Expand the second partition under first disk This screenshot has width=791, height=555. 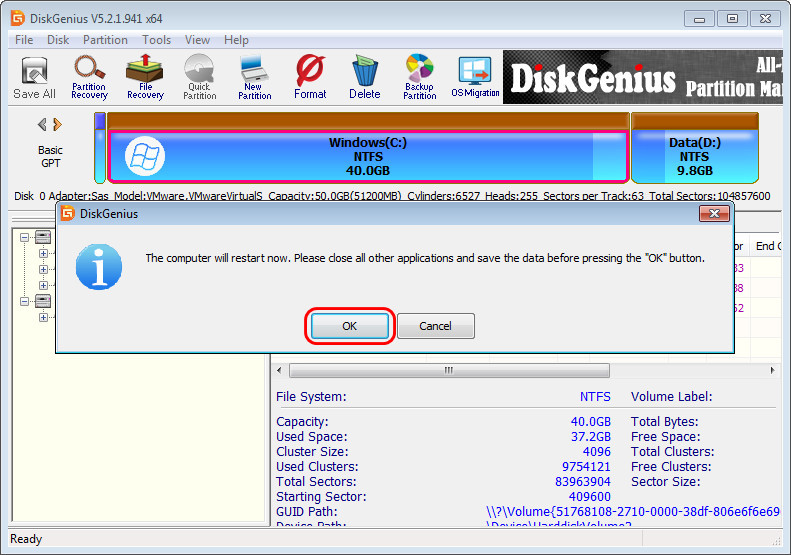tap(43, 269)
